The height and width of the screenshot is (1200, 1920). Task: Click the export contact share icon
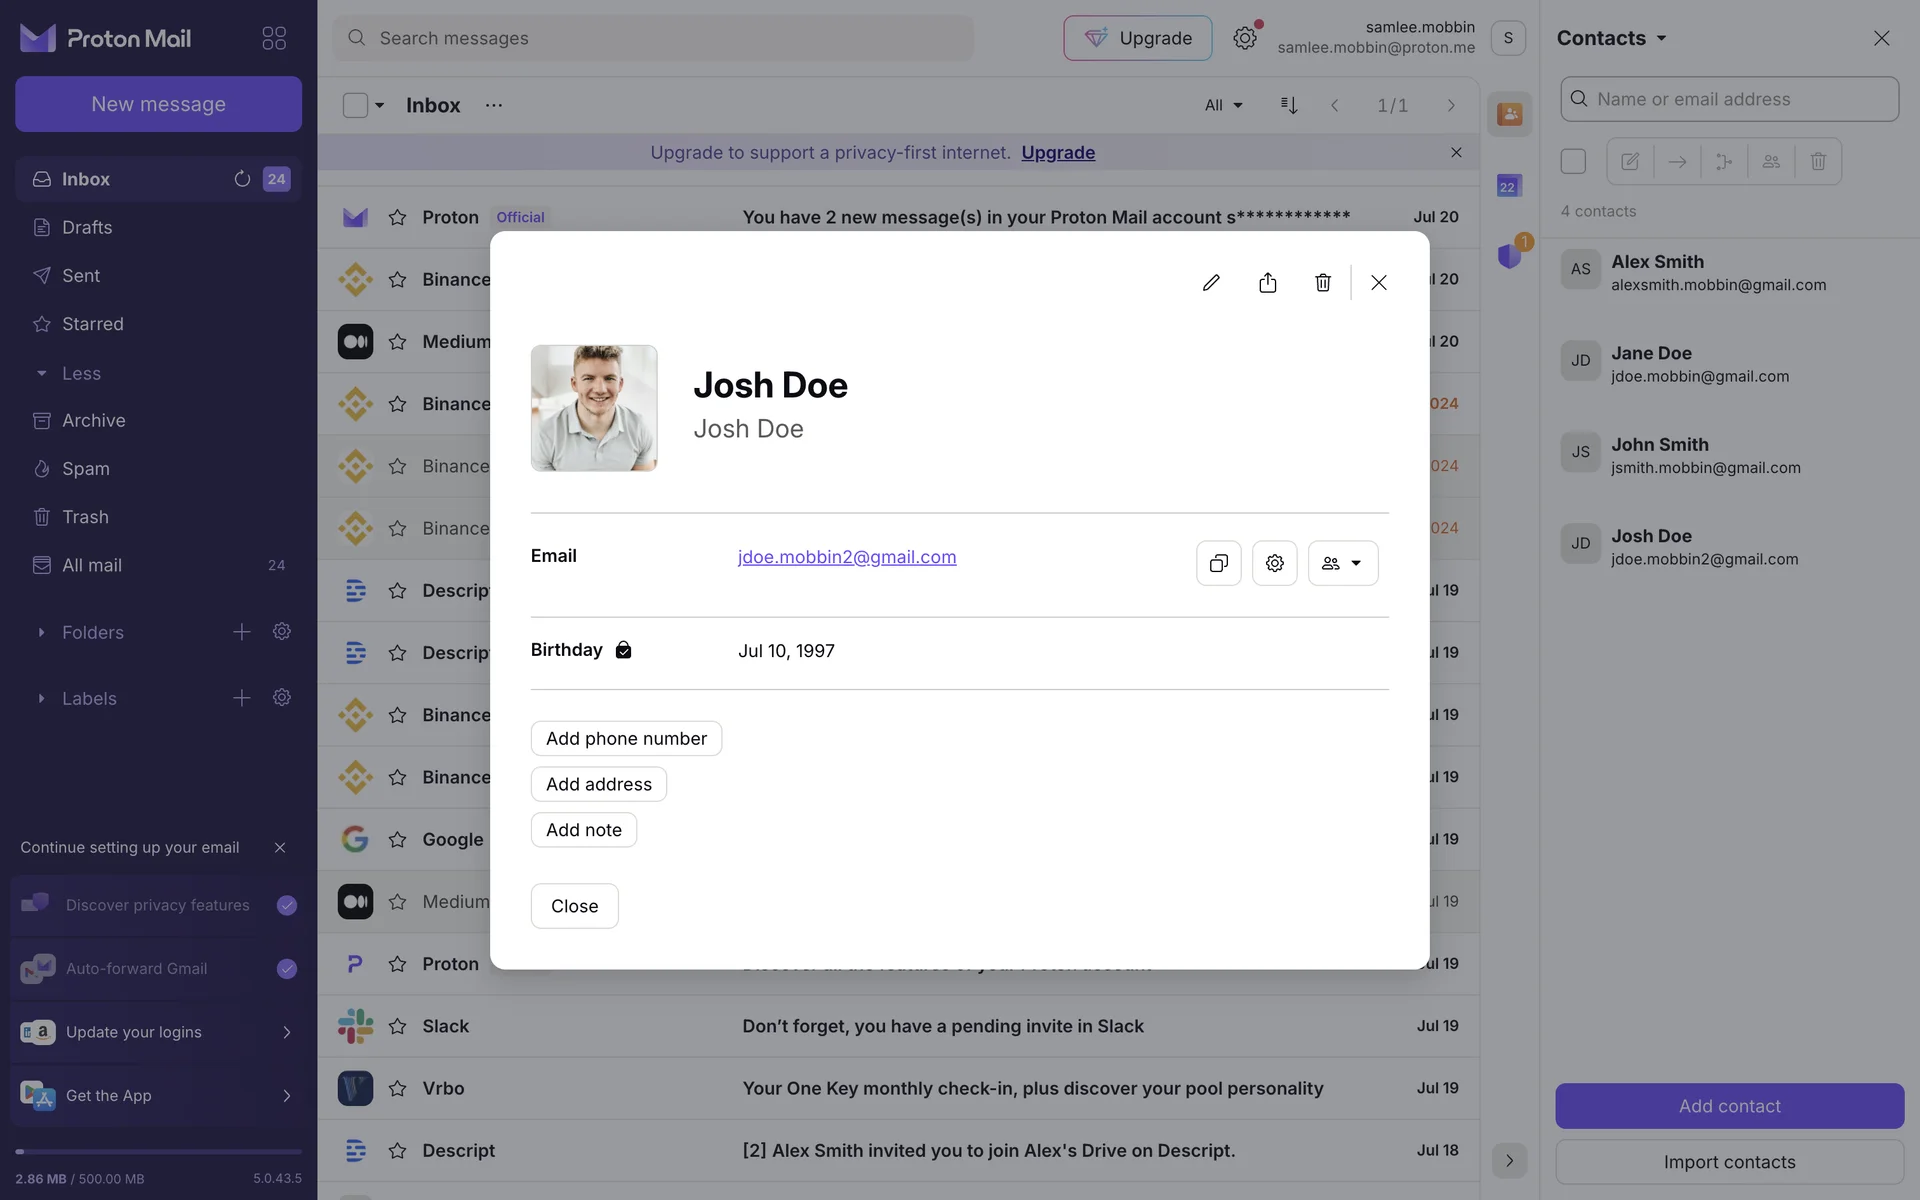1267,283
